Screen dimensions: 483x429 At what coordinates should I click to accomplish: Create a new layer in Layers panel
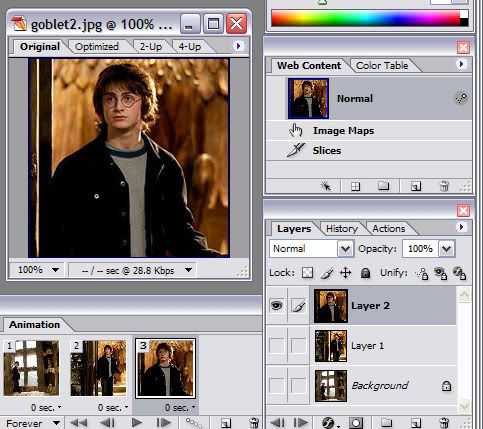pos(416,423)
